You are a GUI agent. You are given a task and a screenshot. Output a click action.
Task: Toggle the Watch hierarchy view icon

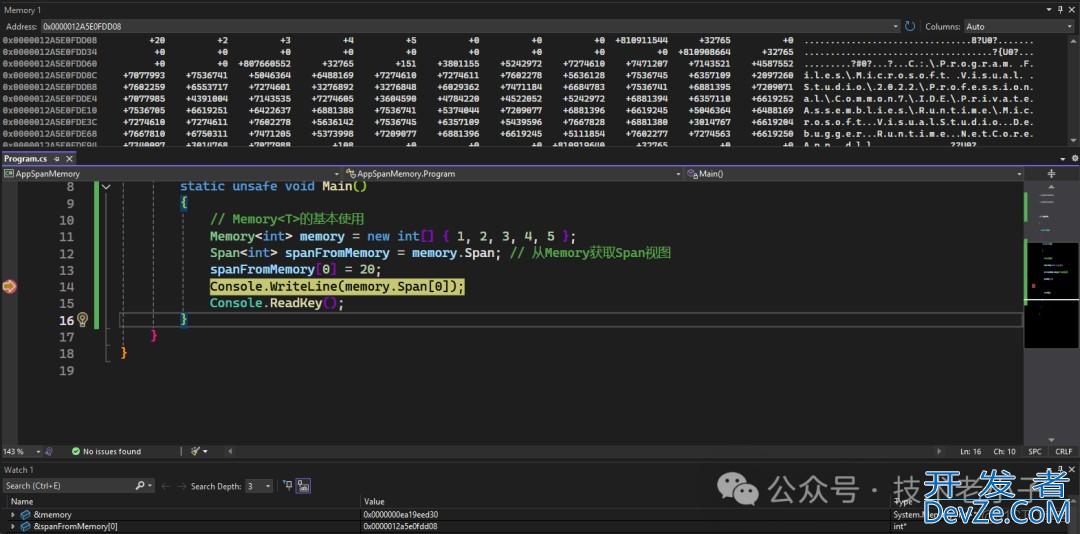click(x=304, y=486)
